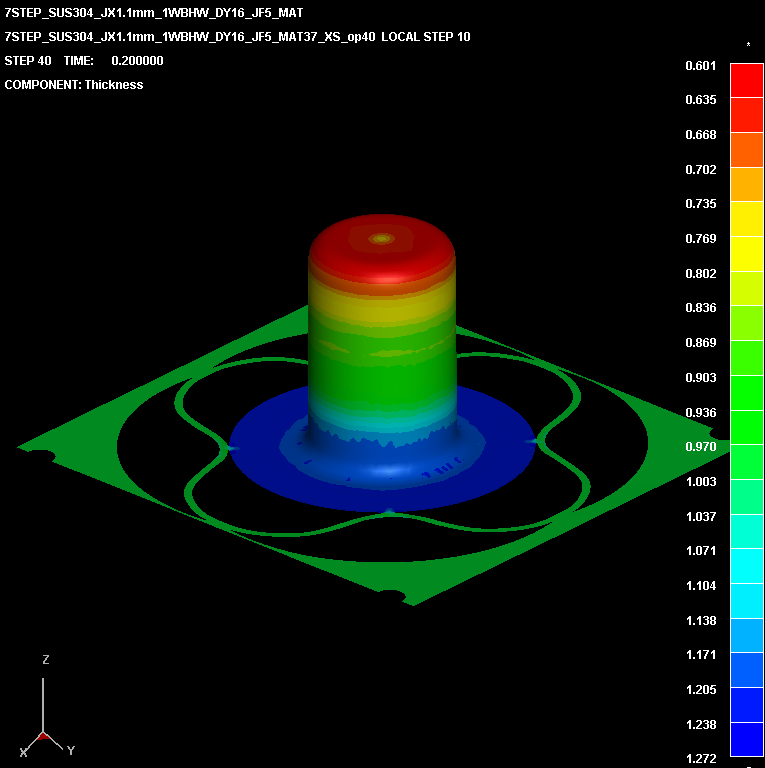Click legend value 0.936
The height and width of the screenshot is (768, 765).
click(x=700, y=412)
